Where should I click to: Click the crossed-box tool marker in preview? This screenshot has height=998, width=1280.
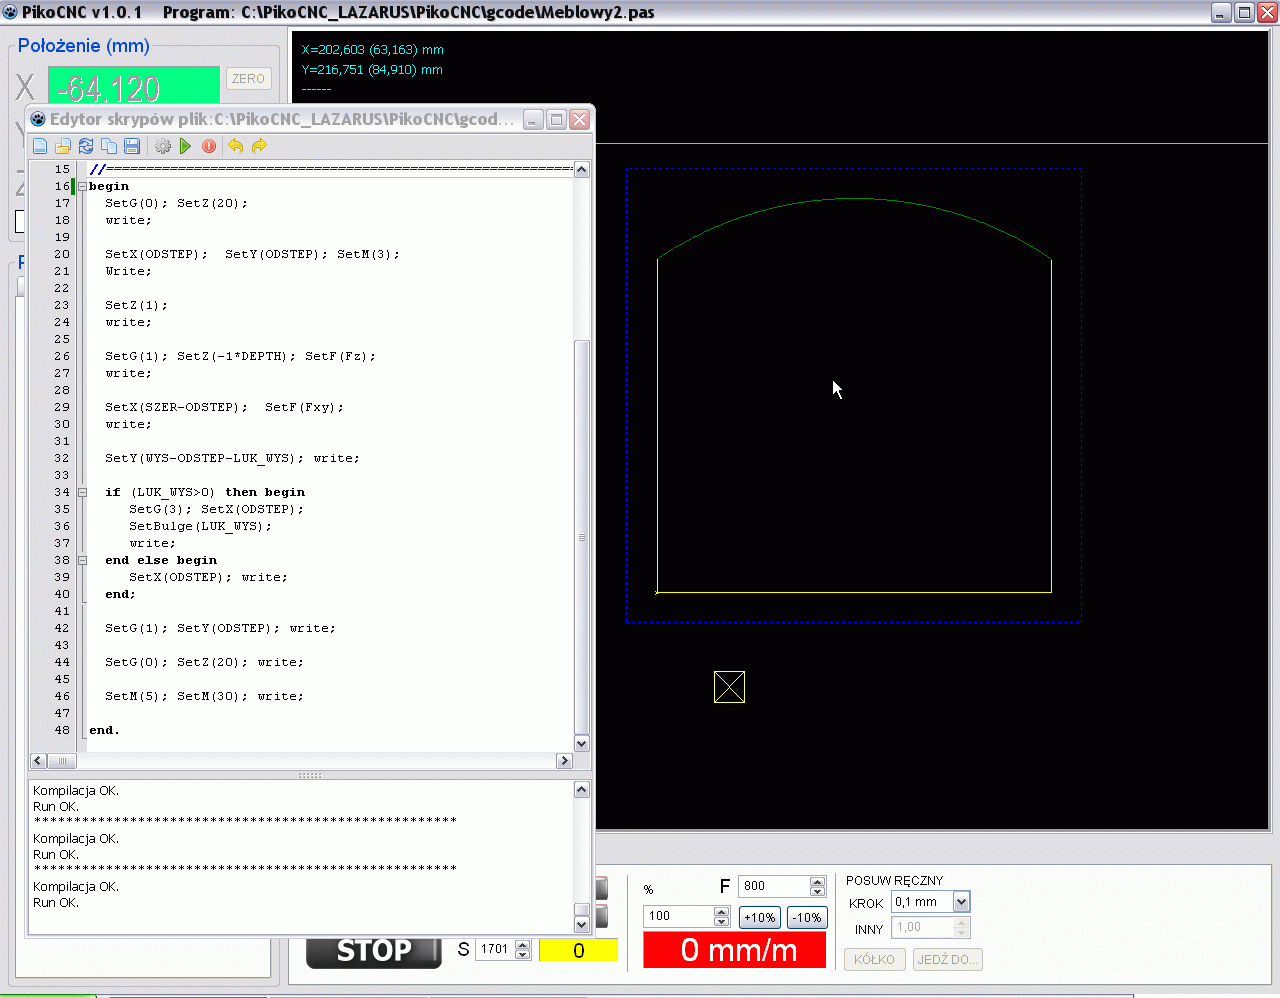tap(729, 687)
